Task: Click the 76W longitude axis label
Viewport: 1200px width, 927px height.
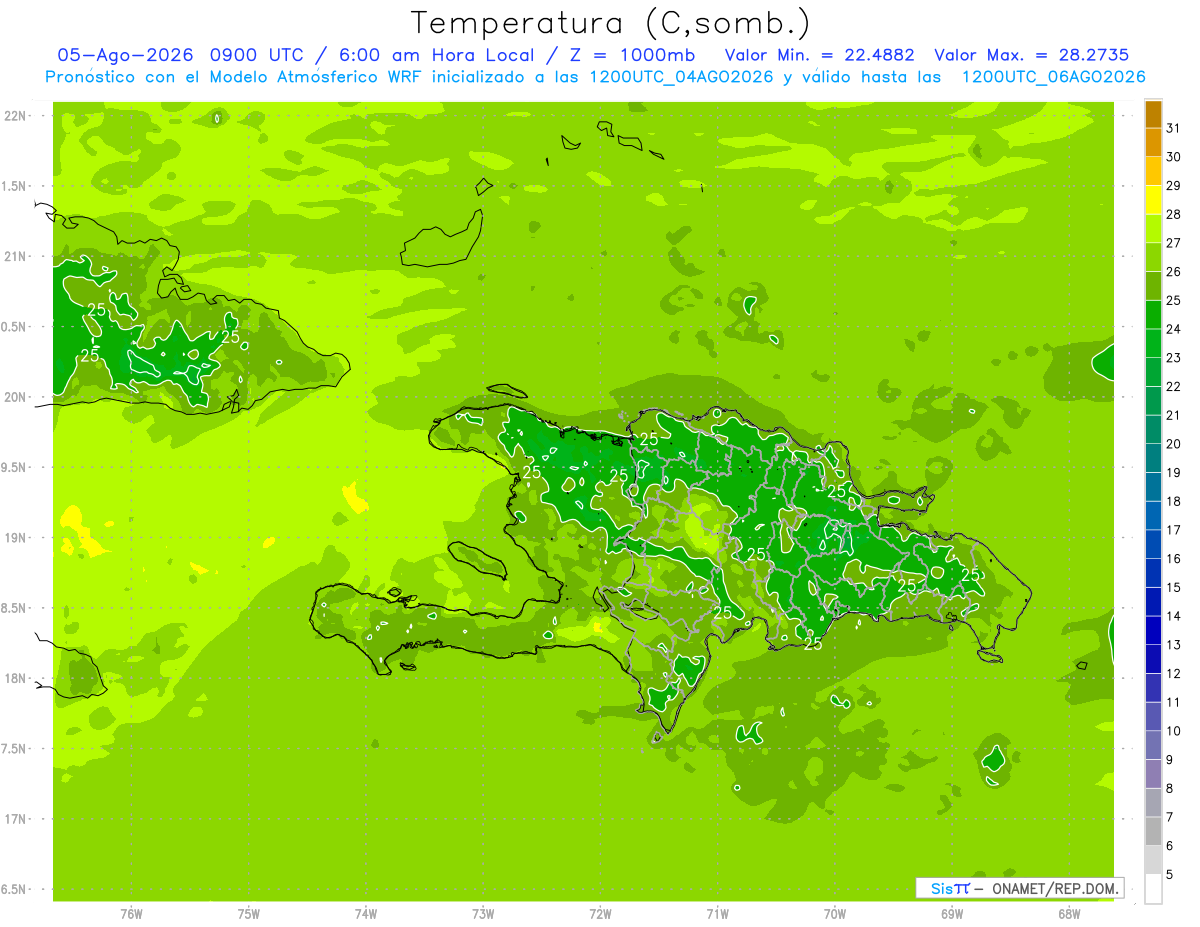Action: coord(131,913)
